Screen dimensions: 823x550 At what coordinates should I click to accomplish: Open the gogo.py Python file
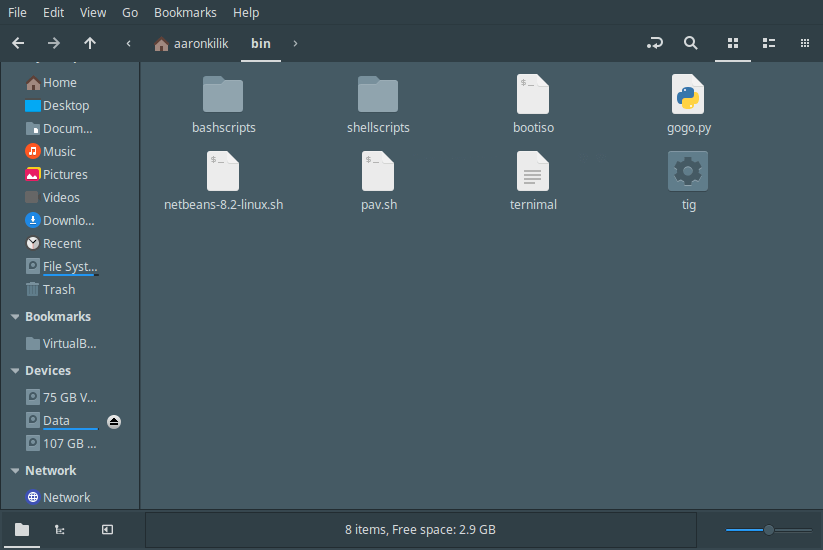point(688,95)
